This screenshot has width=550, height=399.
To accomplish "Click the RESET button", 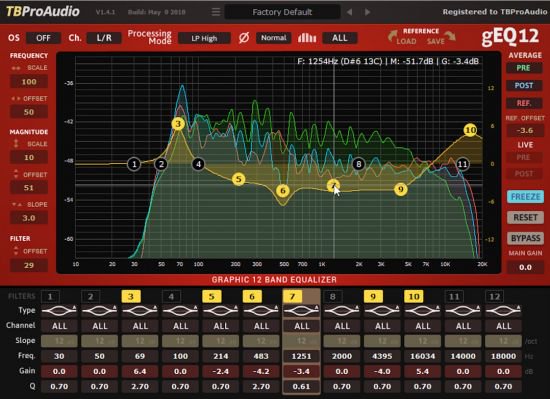I will (525, 217).
